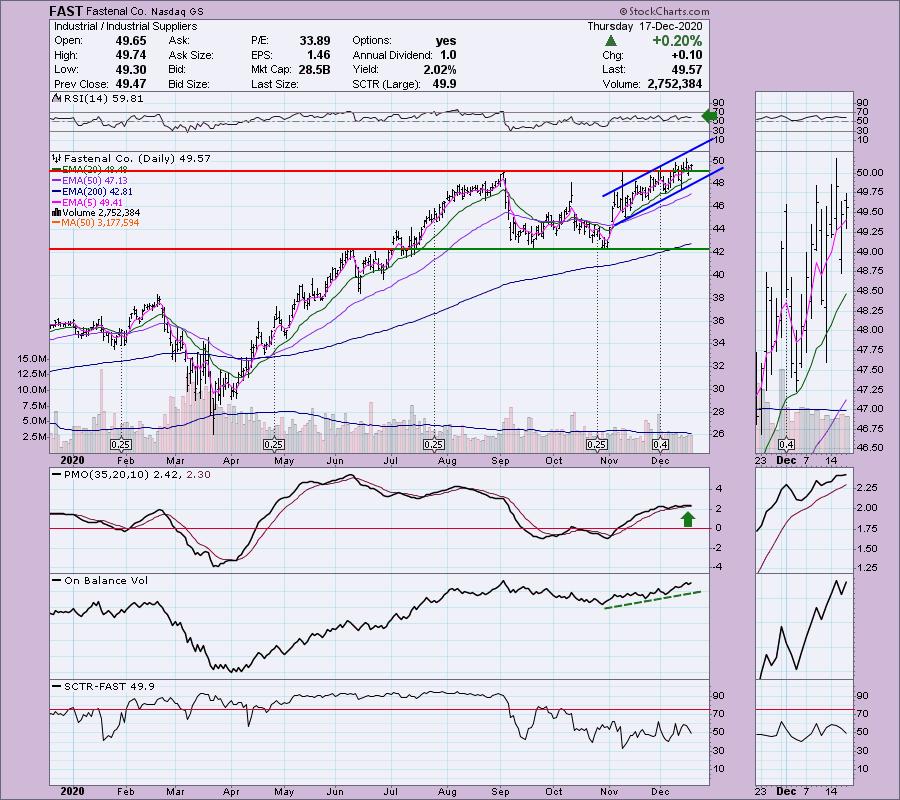Click the SCTR-FAST 49.9 indicator label
Image resolution: width=900 pixels, height=800 pixels.
(103, 686)
